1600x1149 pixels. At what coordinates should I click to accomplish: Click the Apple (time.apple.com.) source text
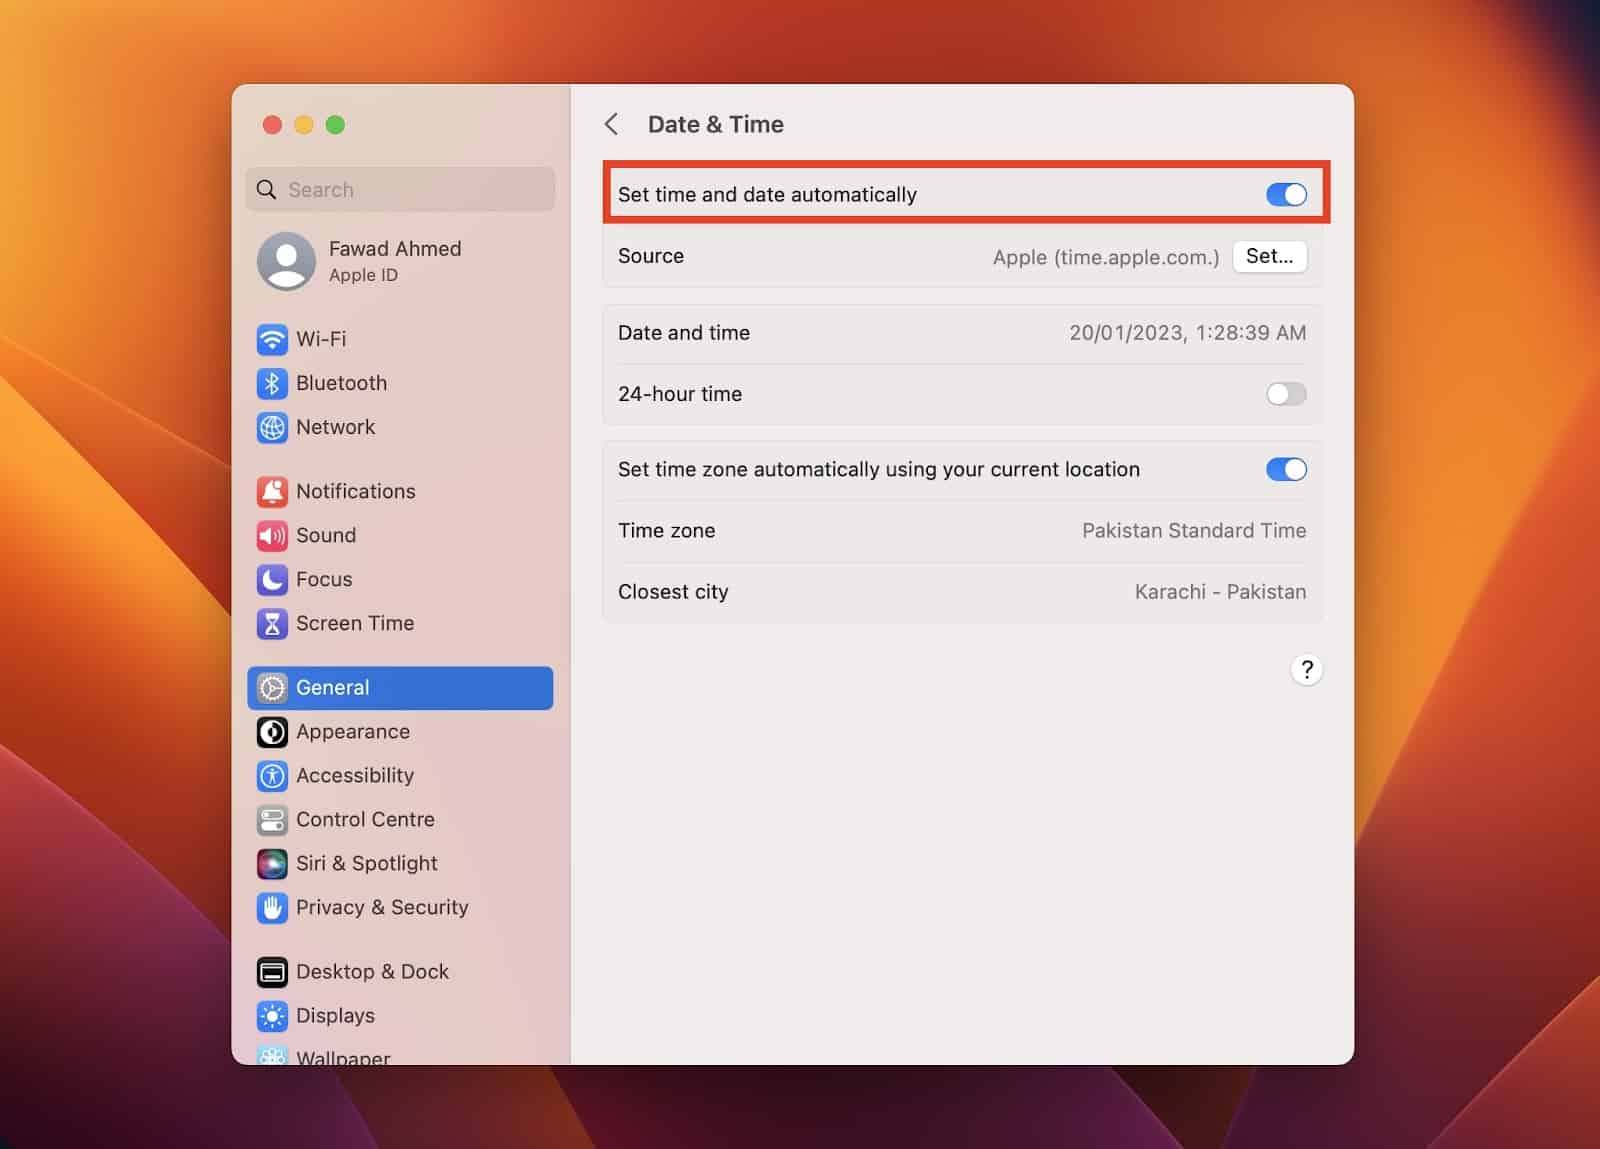[x=1106, y=257]
